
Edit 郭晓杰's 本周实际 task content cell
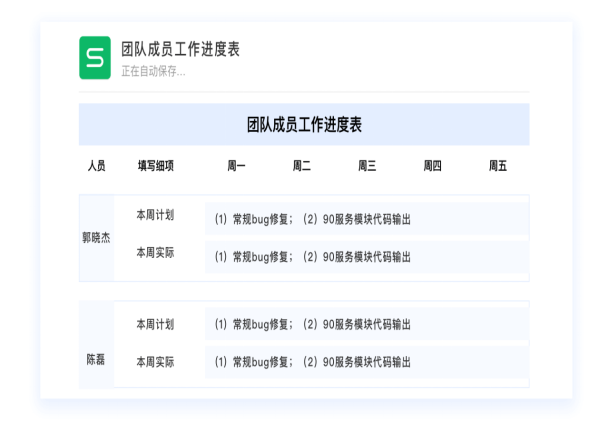tap(366, 257)
